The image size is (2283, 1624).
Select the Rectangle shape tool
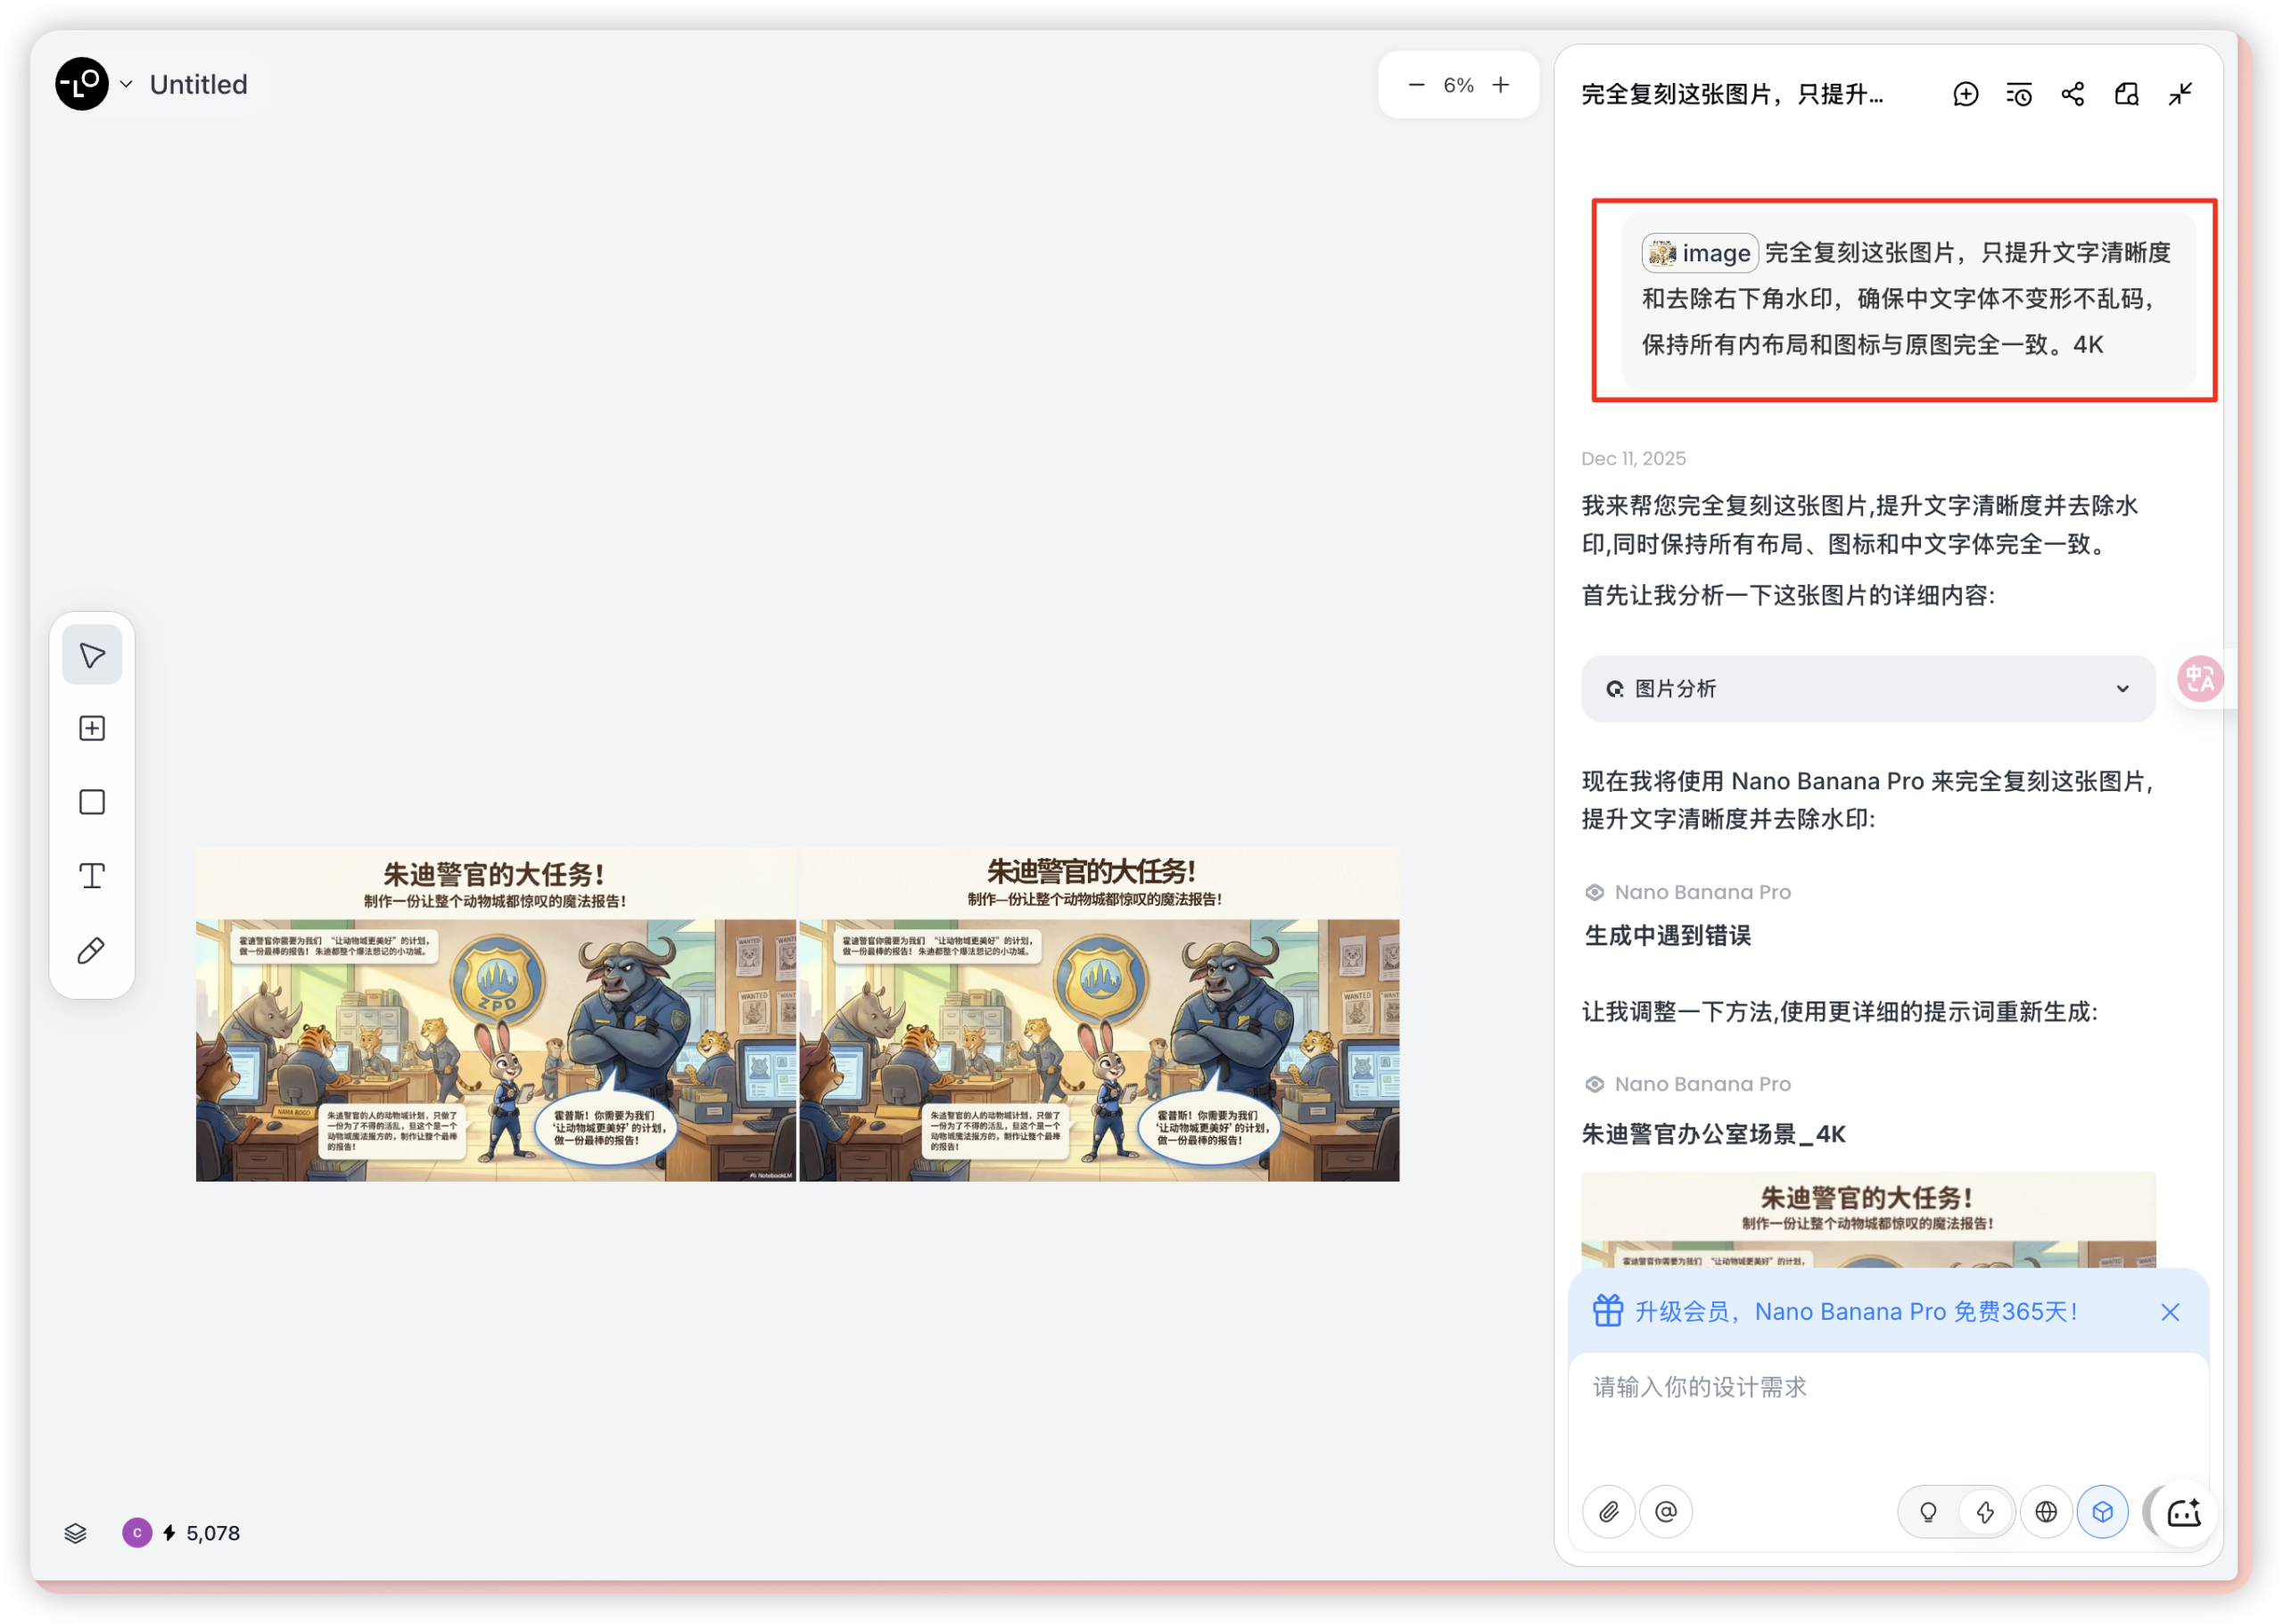pyautogui.click(x=92, y=801)
